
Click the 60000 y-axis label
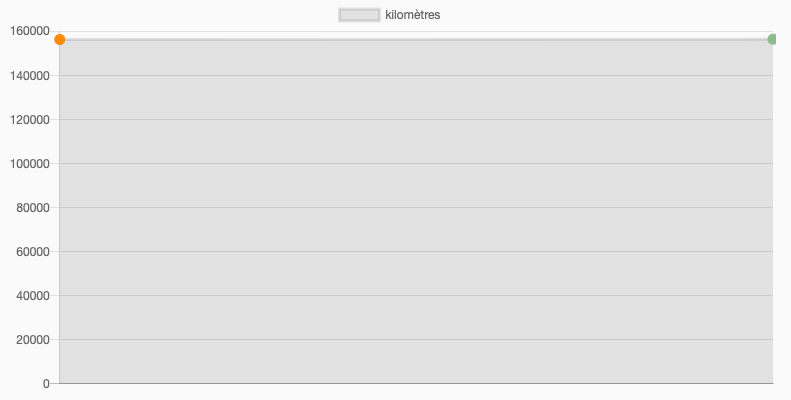point(33,251)
